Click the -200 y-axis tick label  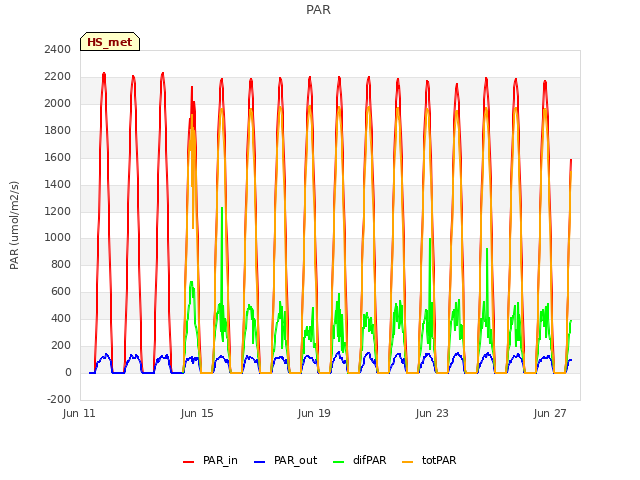59,399
